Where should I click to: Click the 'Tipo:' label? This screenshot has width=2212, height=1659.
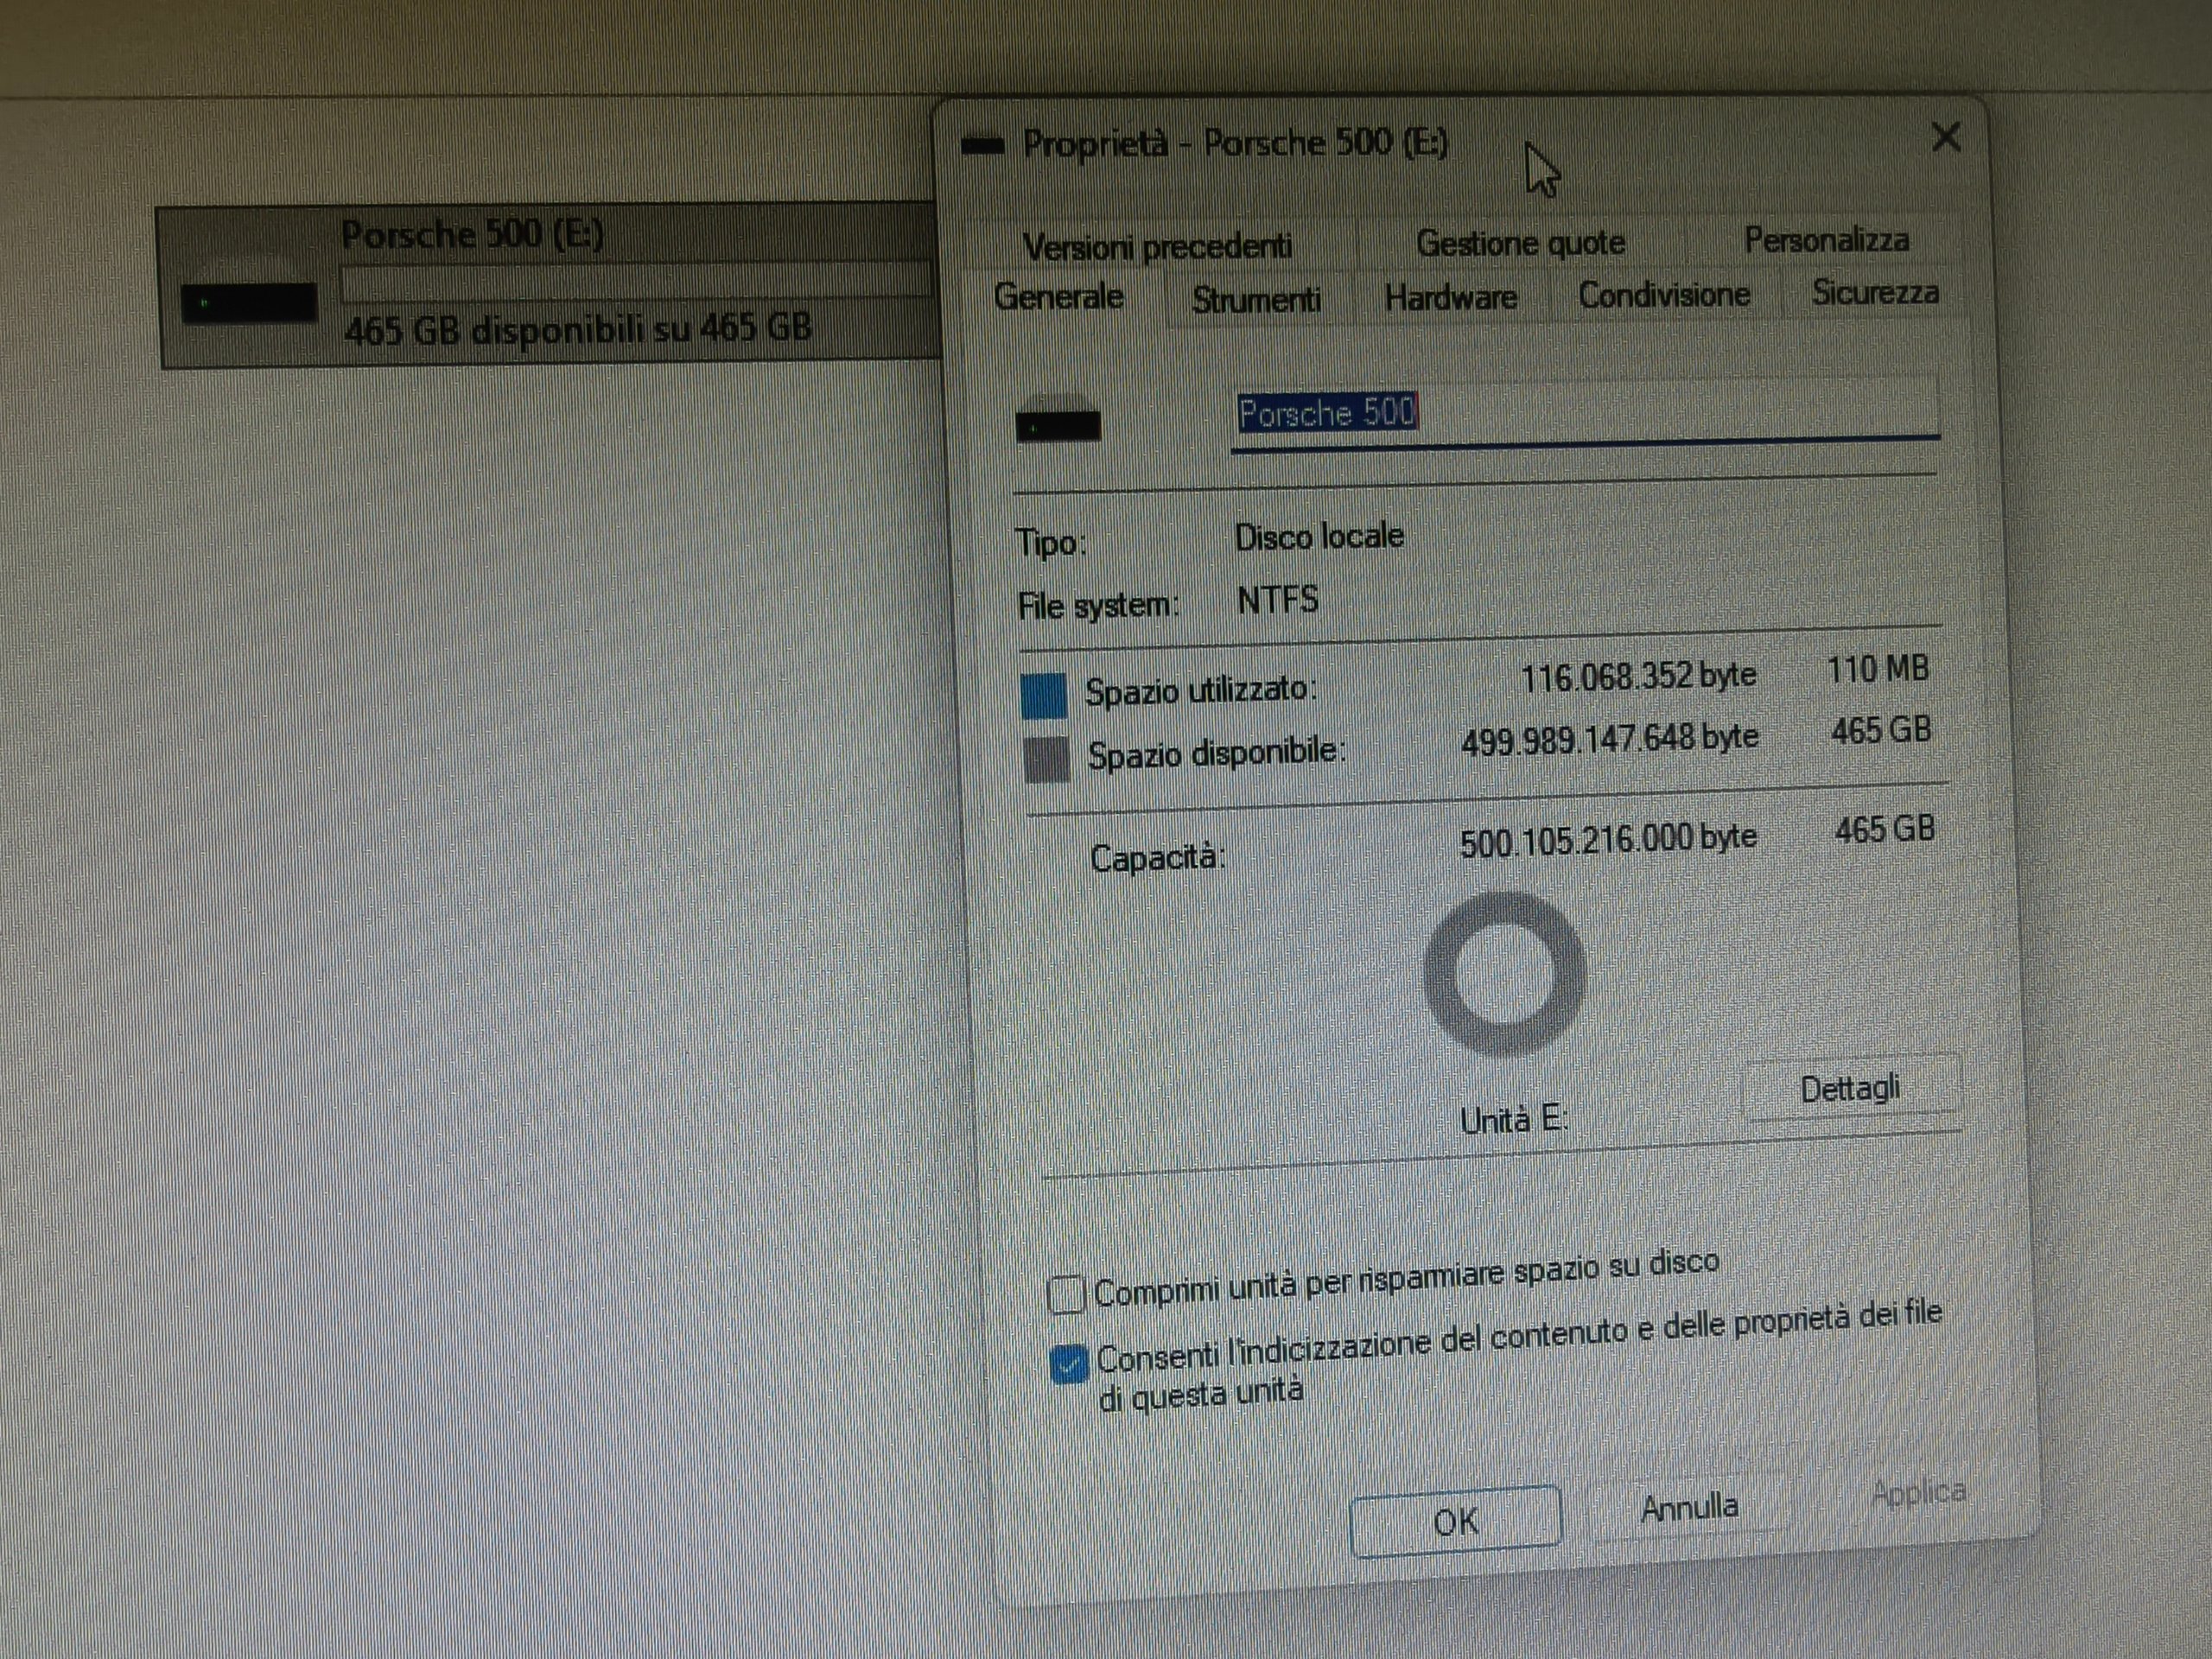click(1050, 543)
